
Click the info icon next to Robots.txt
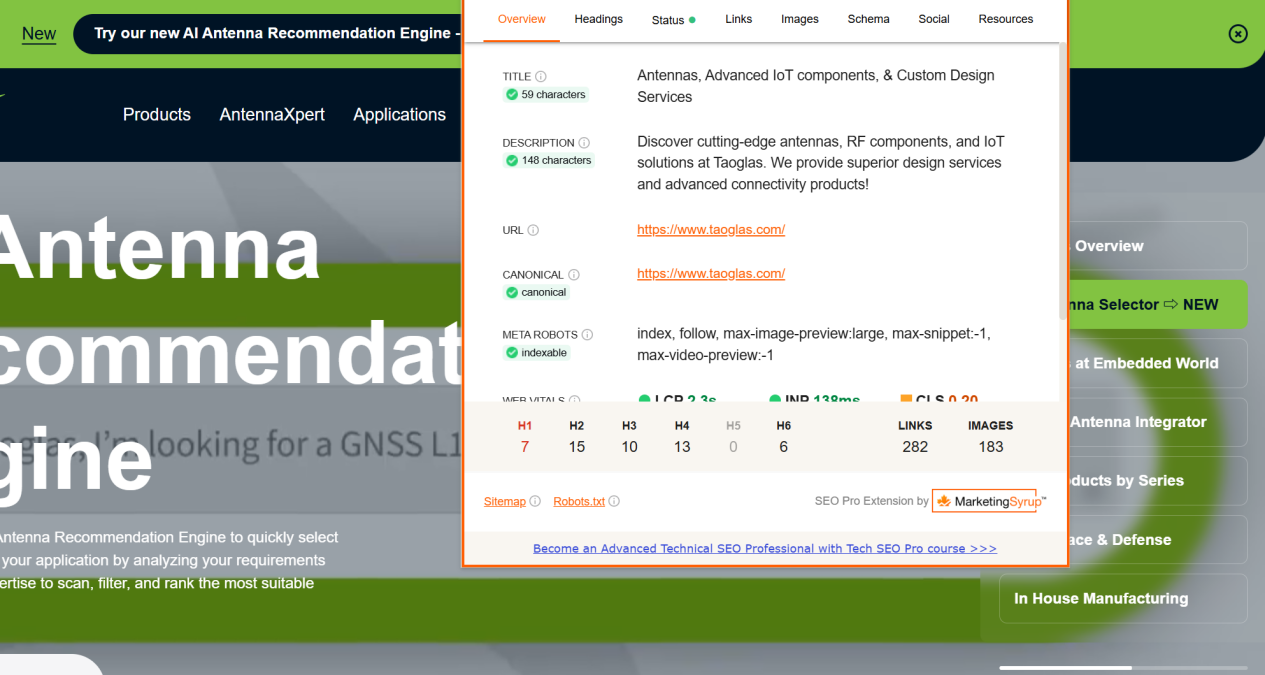coord(614,501)
